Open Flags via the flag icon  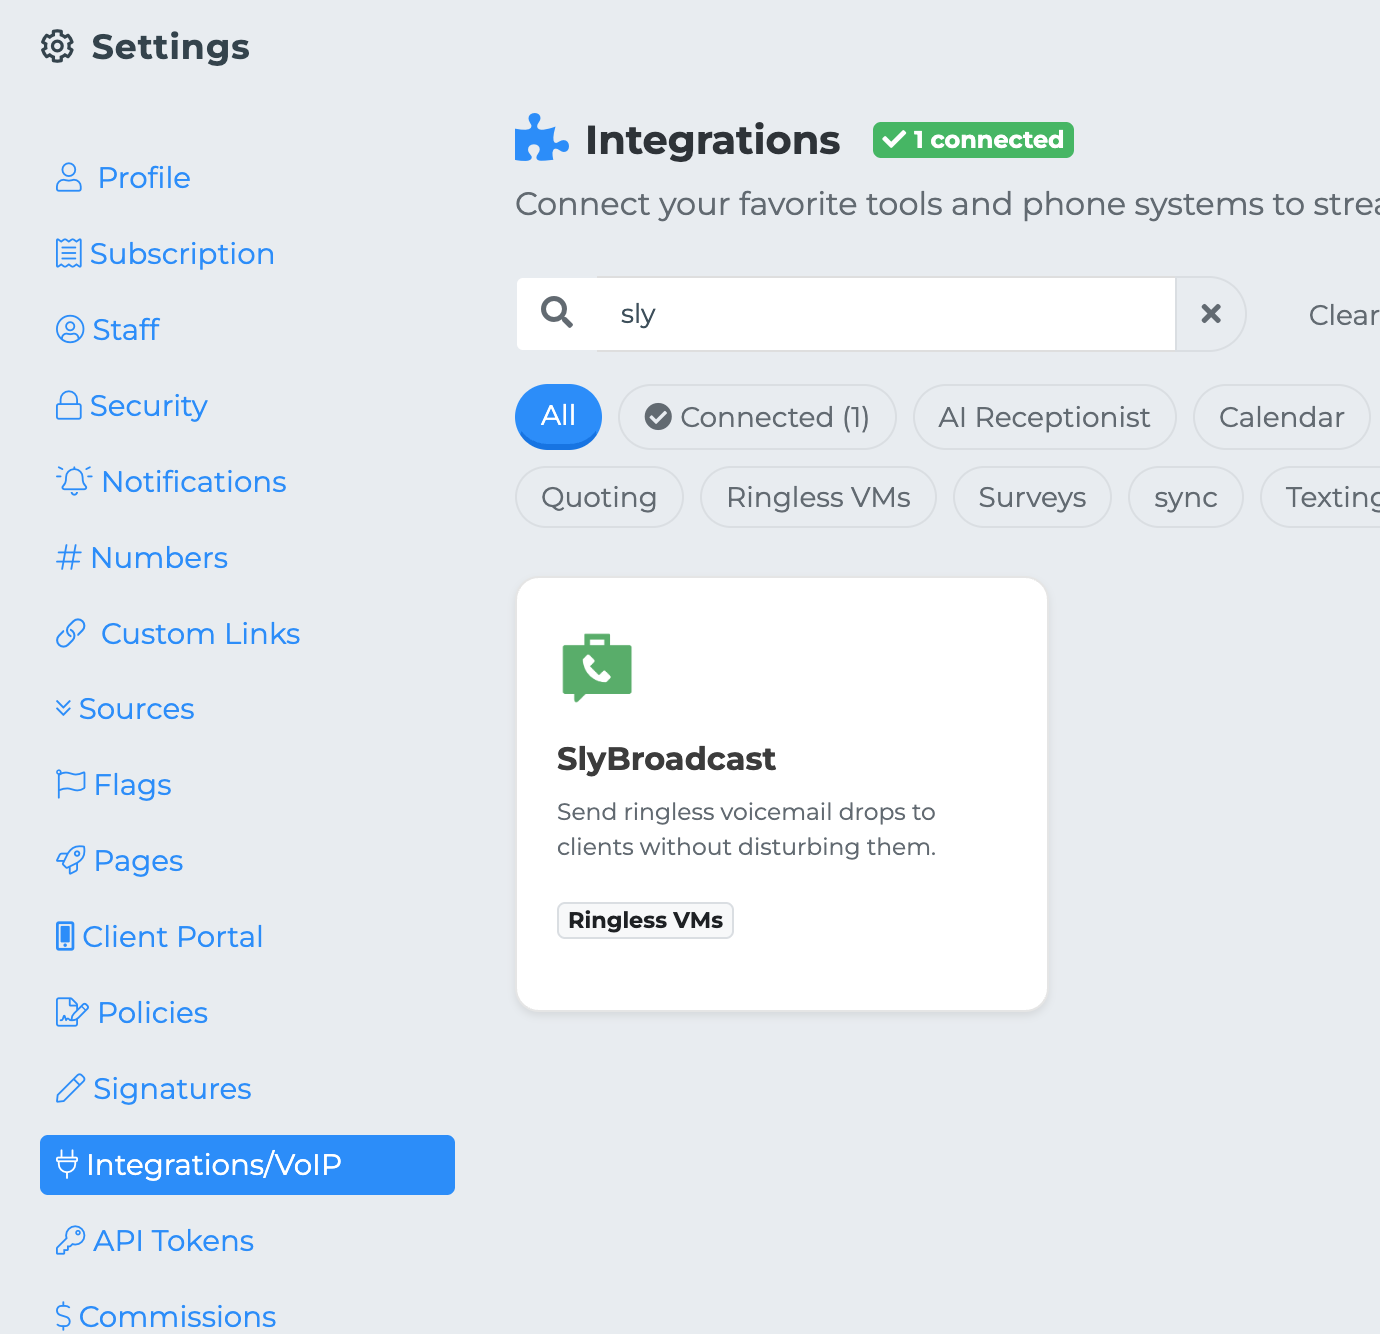tap(70, 784)
